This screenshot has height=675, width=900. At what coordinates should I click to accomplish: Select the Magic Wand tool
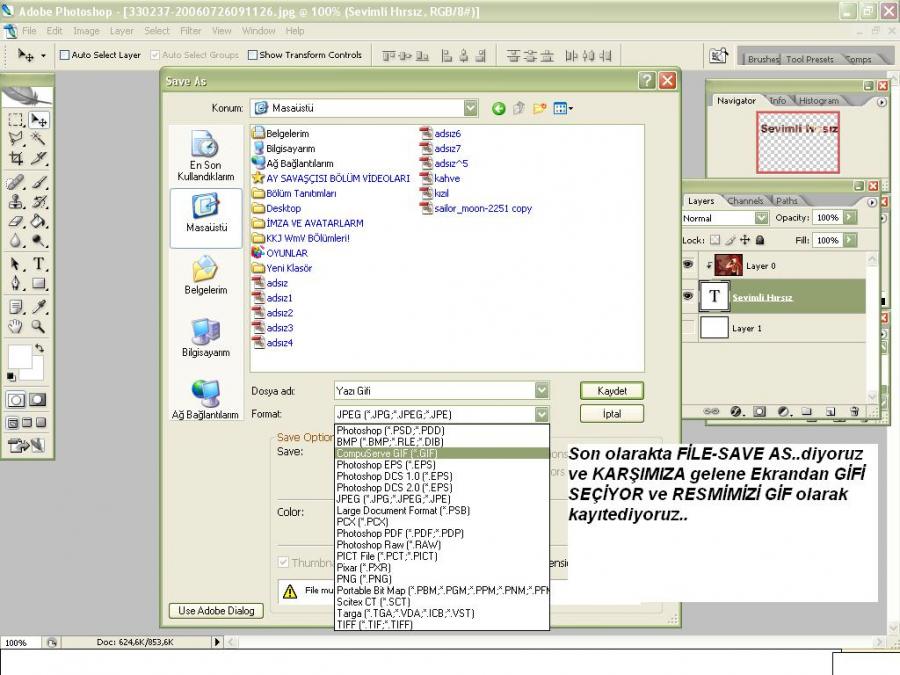[38, 138]
